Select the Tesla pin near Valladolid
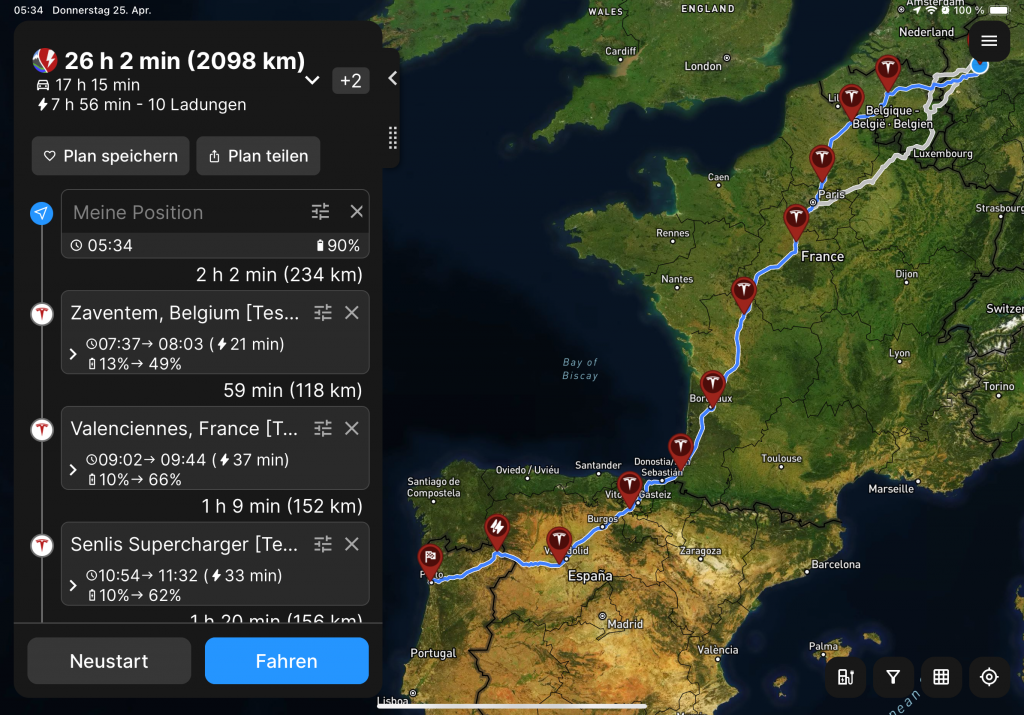1024x715 pixels. click(559, 543)
